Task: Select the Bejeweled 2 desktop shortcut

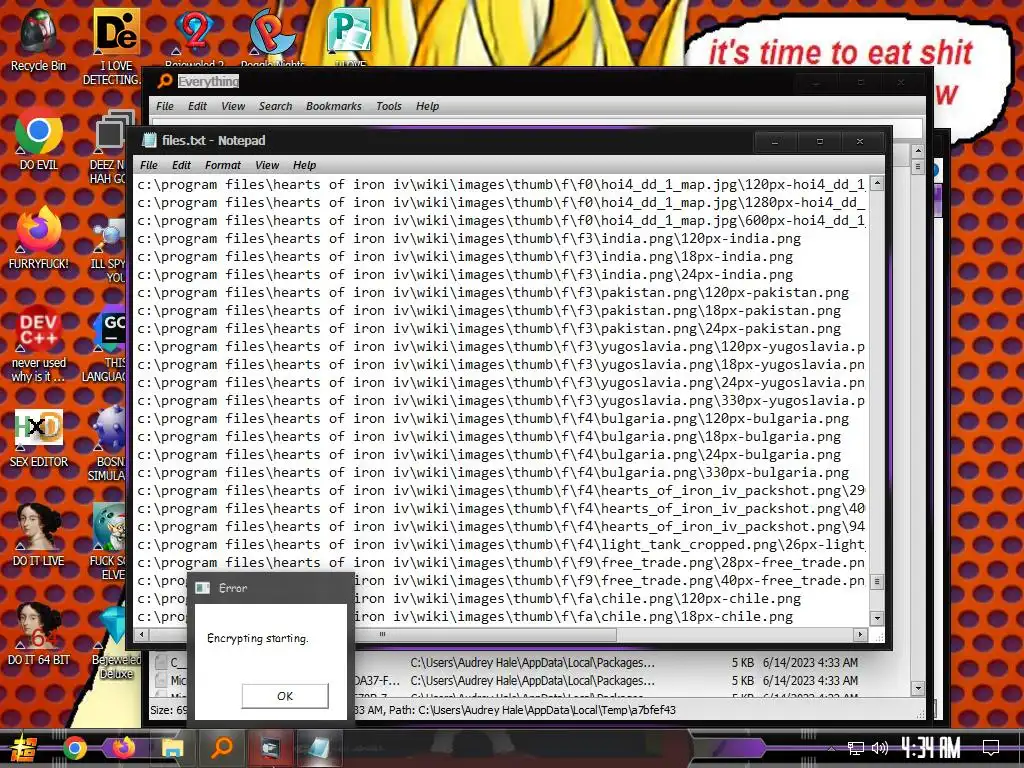Action: click(x=195, y=38)
